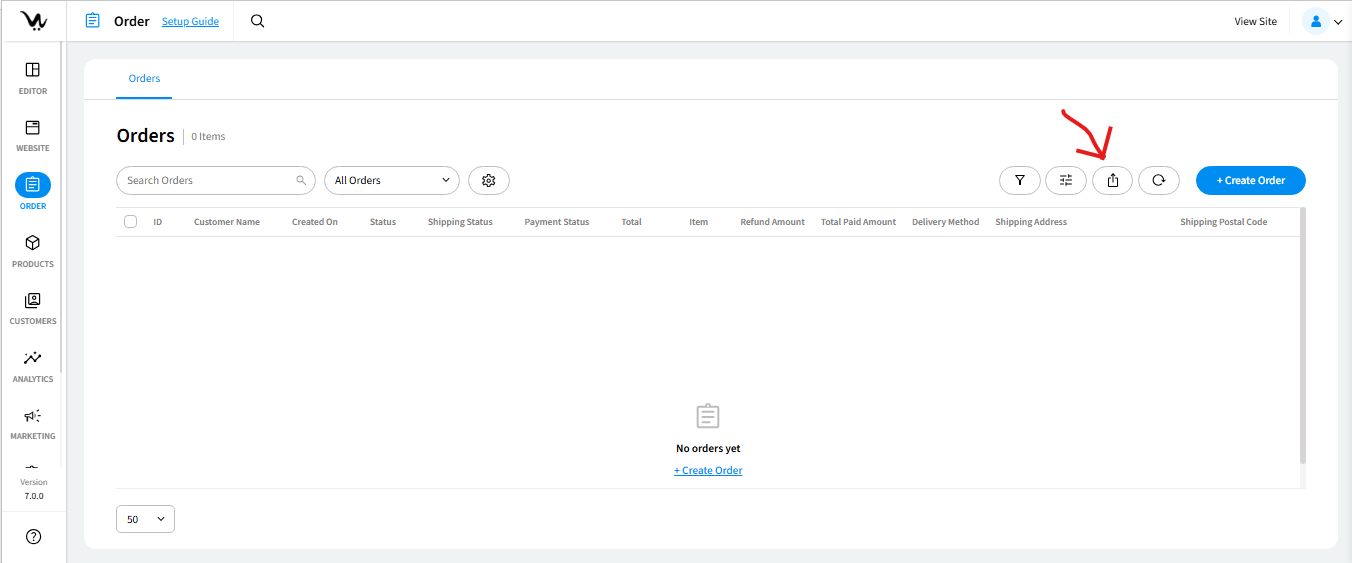Refresh the orders list
The height and width of the screenshot is (563, 1352).
[x=1158, y=181]
